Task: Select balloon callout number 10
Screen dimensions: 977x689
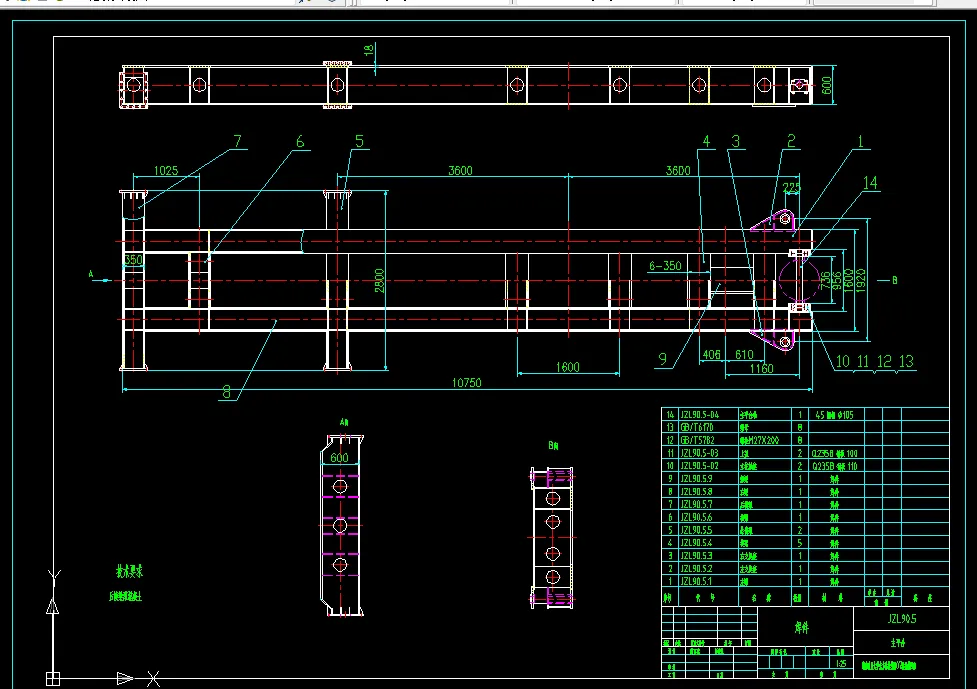Action: [842, 361]
